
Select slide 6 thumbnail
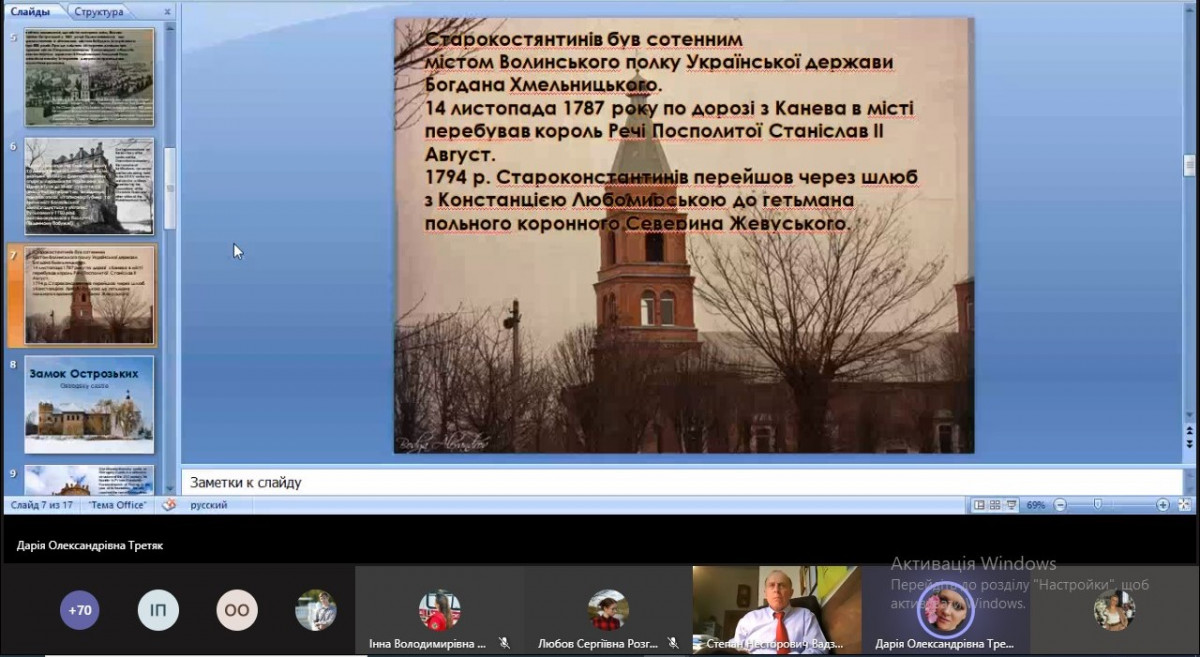coord(90,186)
